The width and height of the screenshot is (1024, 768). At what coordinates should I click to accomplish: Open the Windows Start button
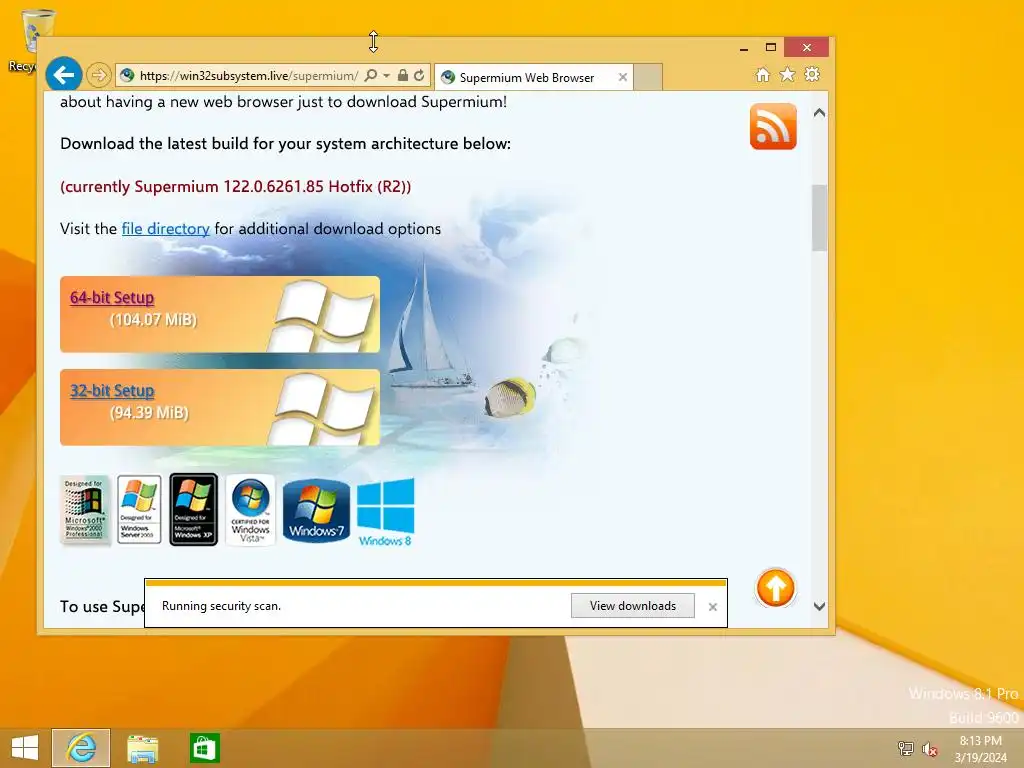(25, 748)
